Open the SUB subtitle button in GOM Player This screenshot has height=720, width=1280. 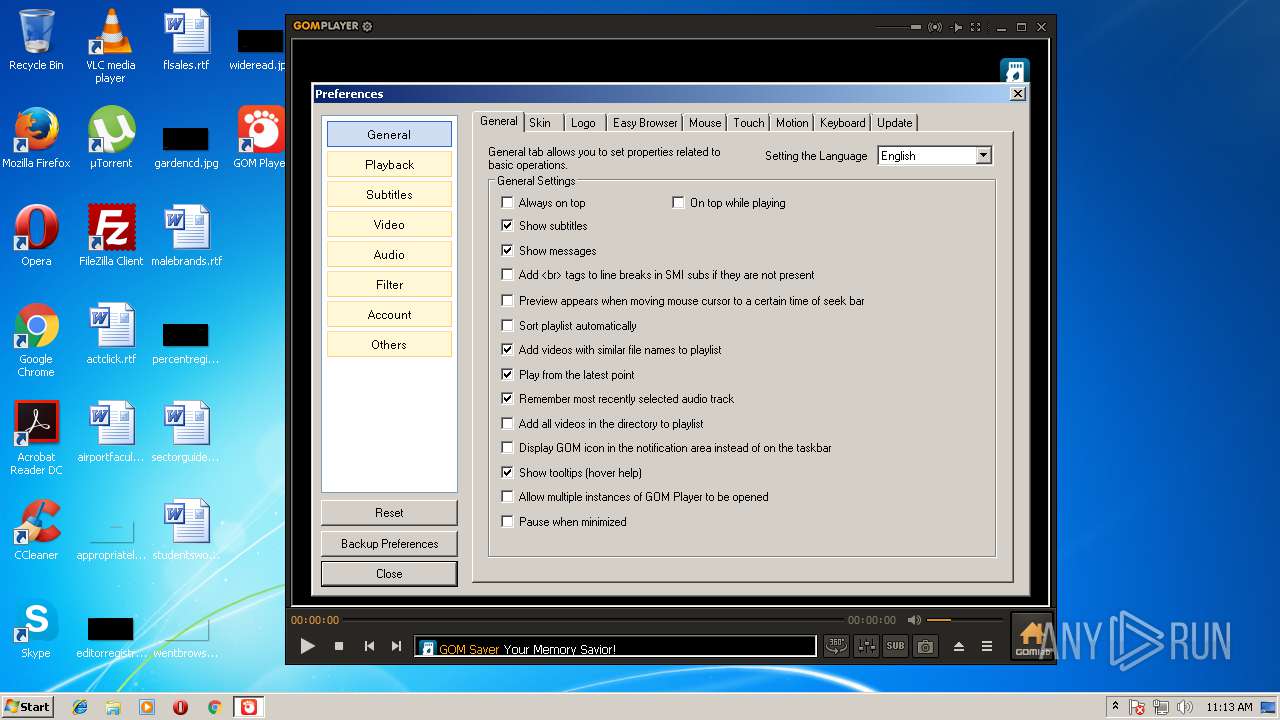coord(895,647)
